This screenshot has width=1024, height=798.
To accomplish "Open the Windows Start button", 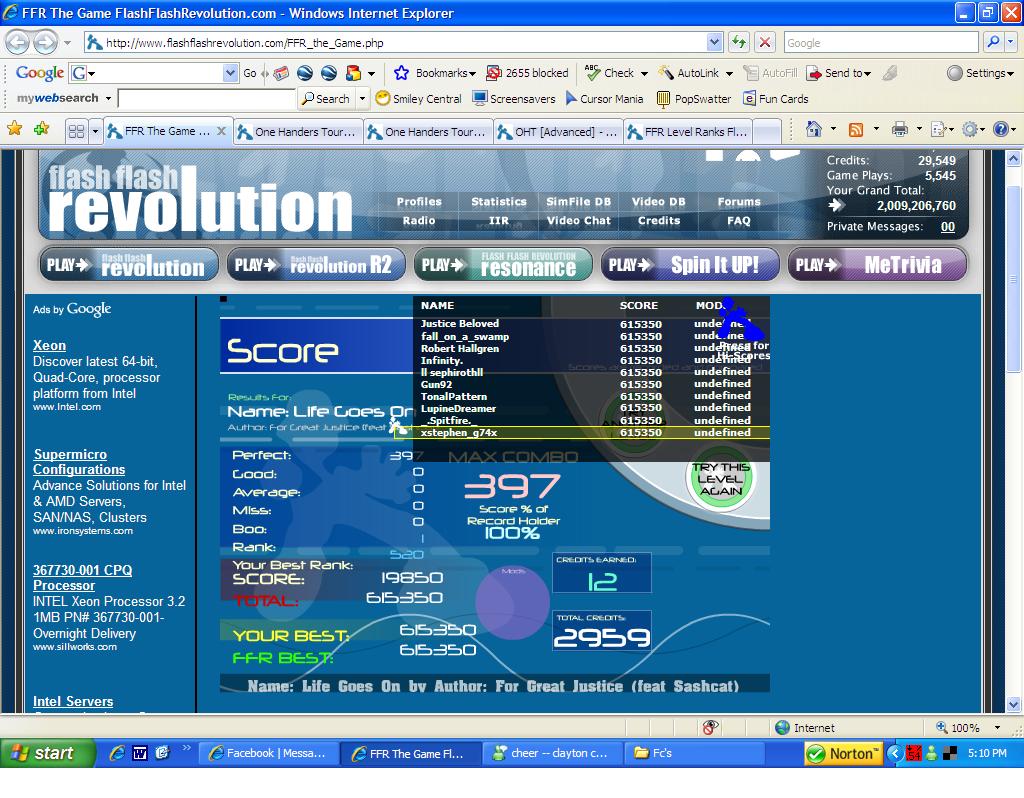I will click(47, 753).
